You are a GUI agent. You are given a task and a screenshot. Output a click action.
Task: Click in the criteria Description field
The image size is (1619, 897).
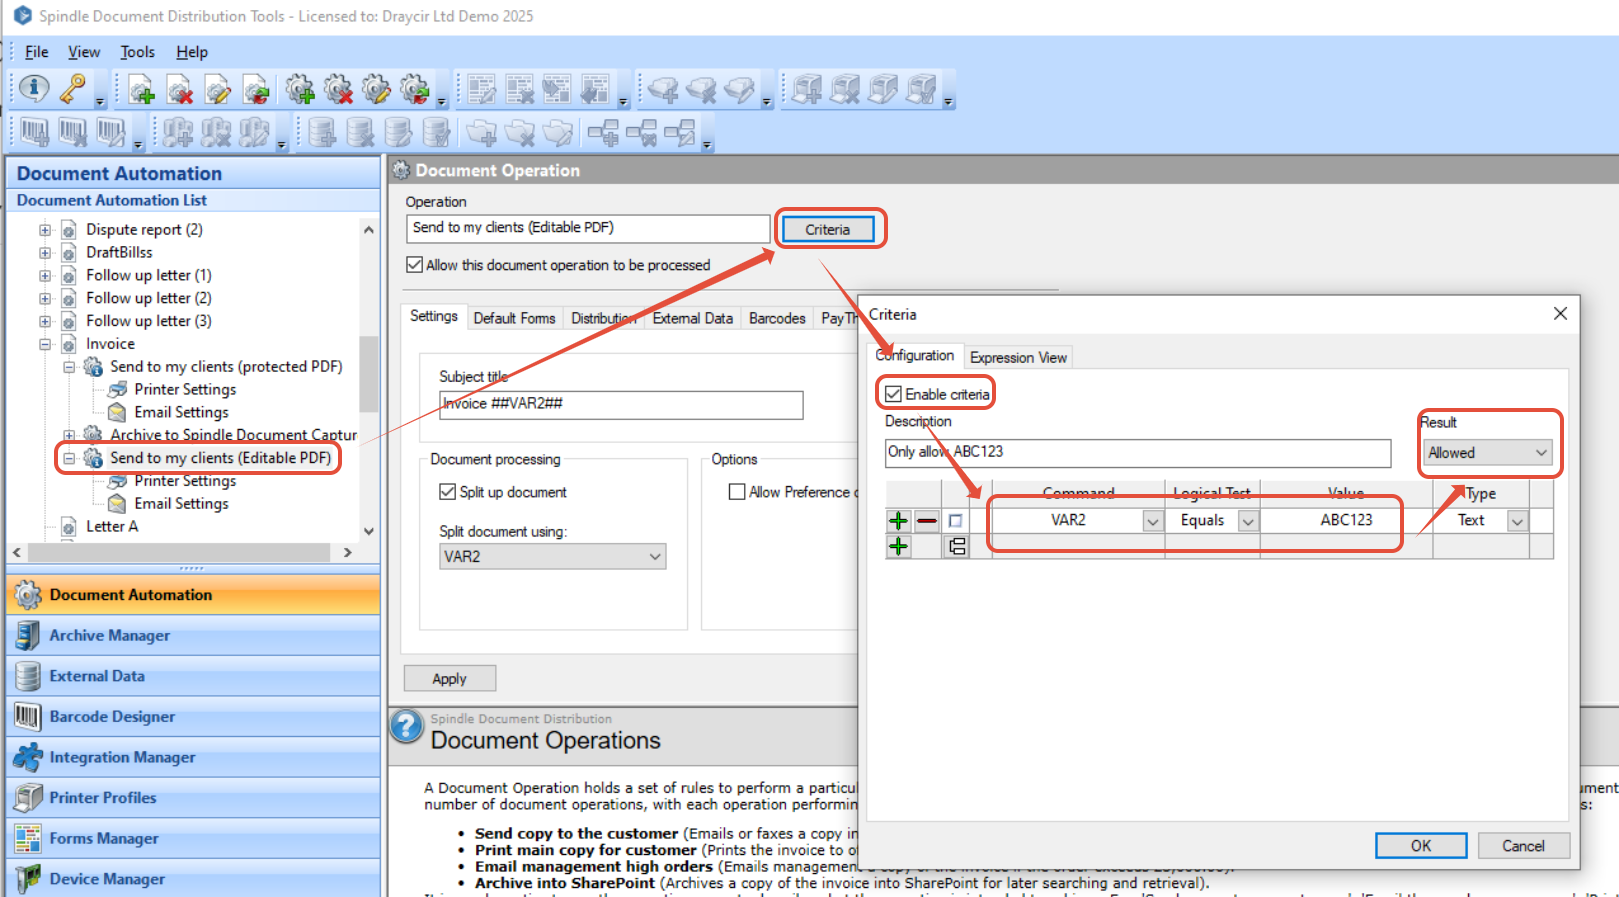(1138, 452)
